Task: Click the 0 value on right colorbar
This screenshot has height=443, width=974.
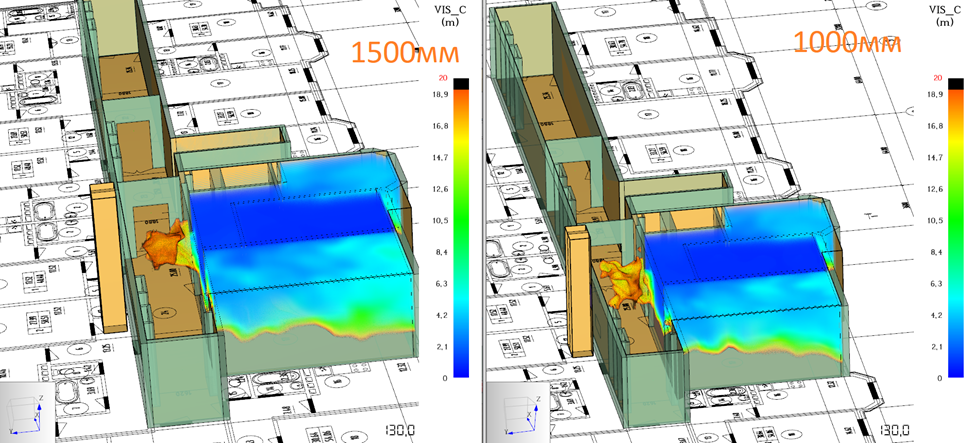Action: [x=936, y=379]
